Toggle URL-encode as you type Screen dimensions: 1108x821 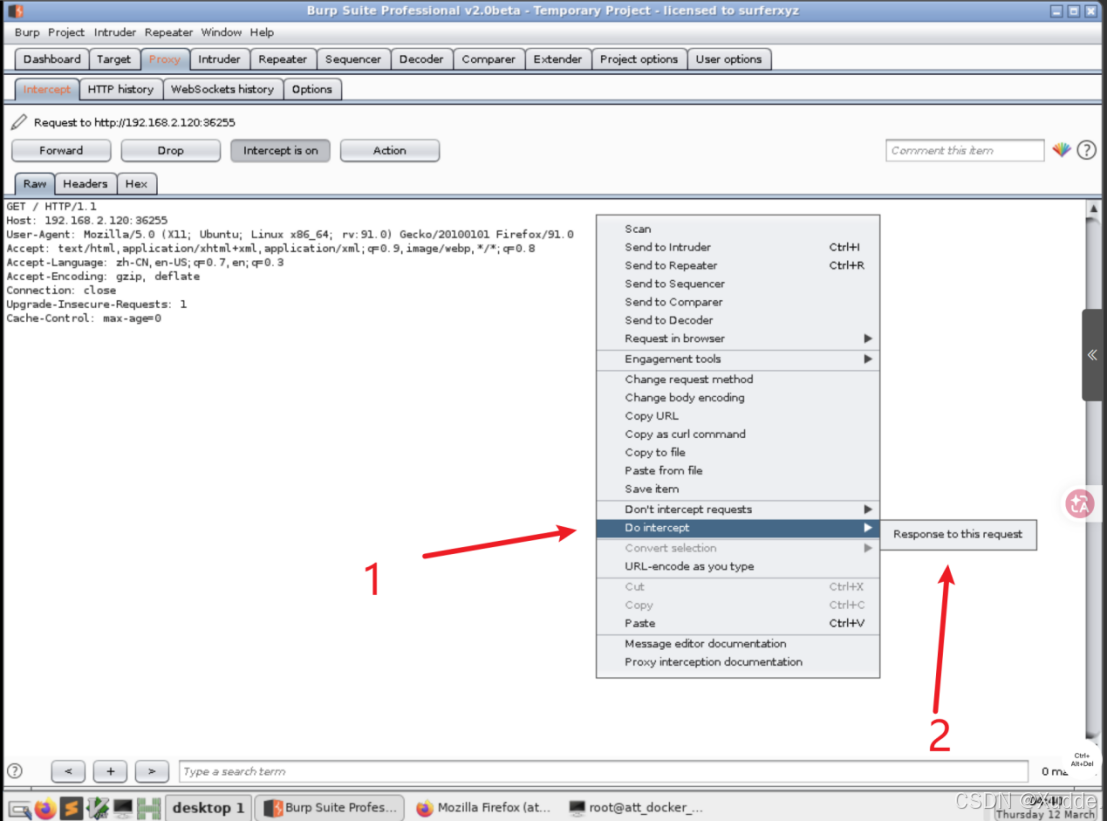tap(738, 567)
